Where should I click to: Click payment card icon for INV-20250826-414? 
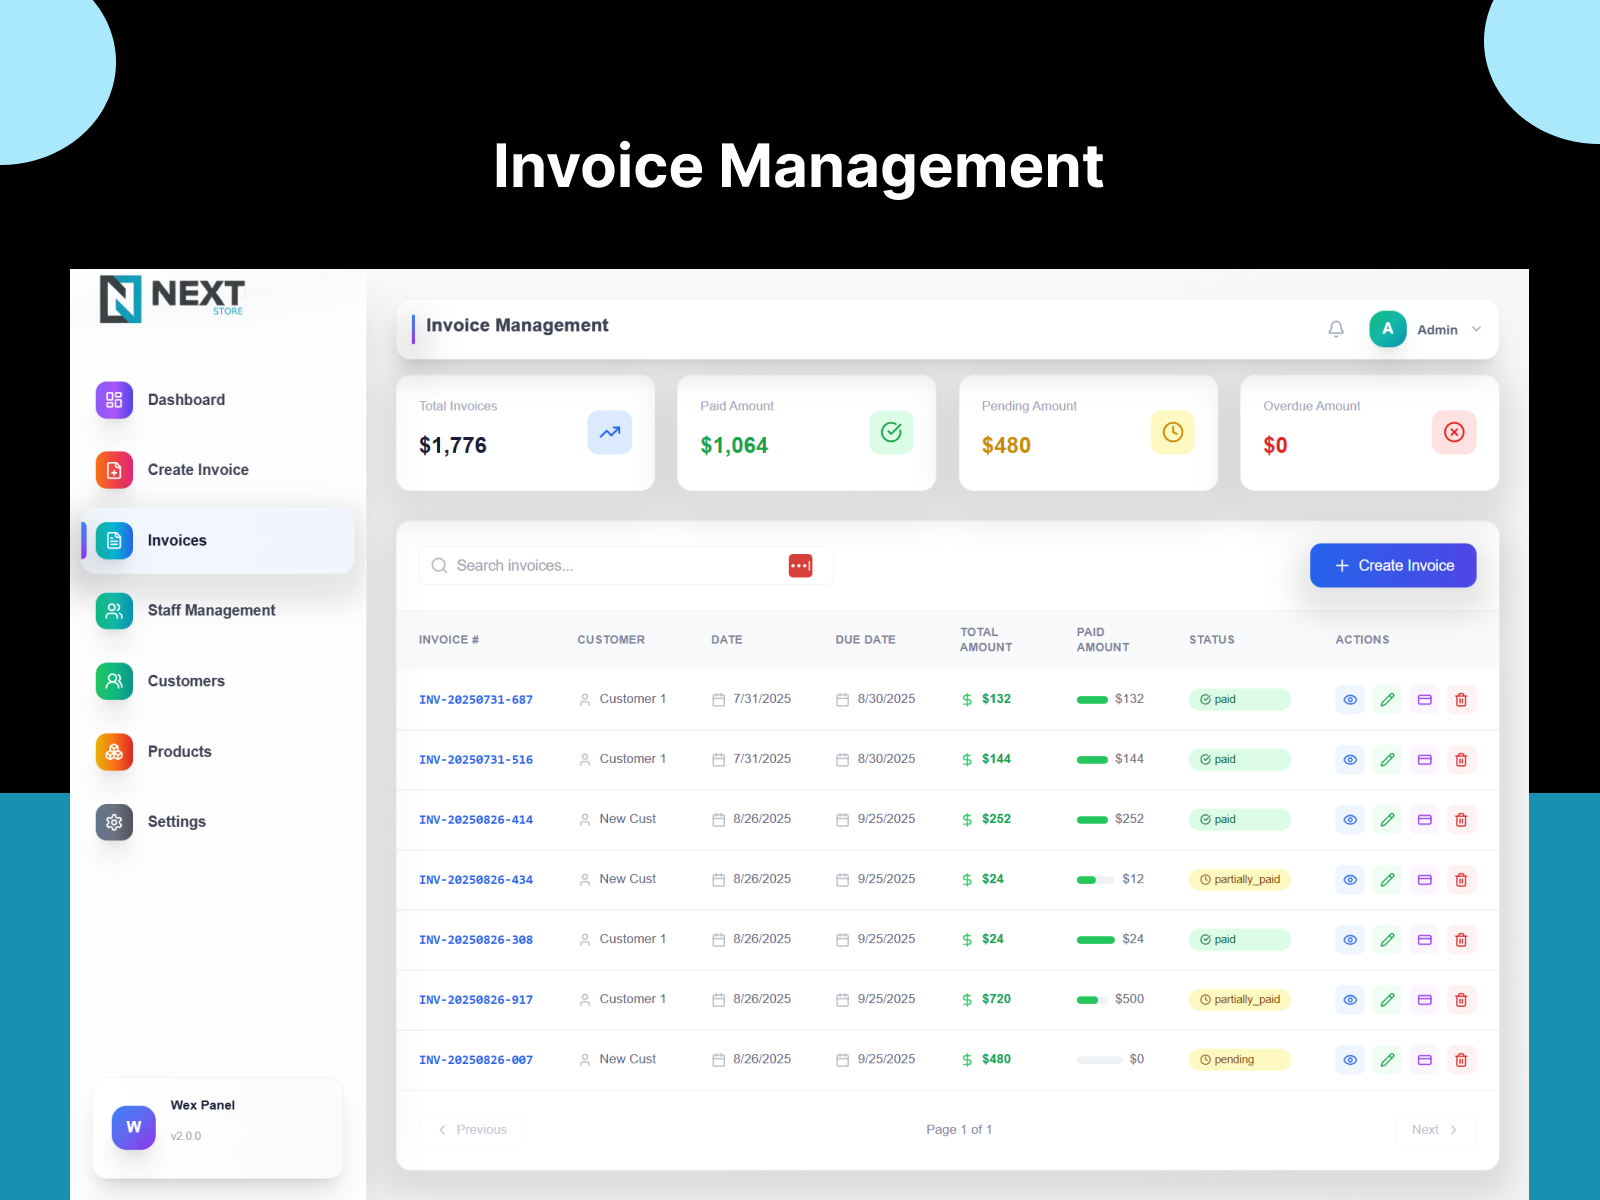(1425, 820)
